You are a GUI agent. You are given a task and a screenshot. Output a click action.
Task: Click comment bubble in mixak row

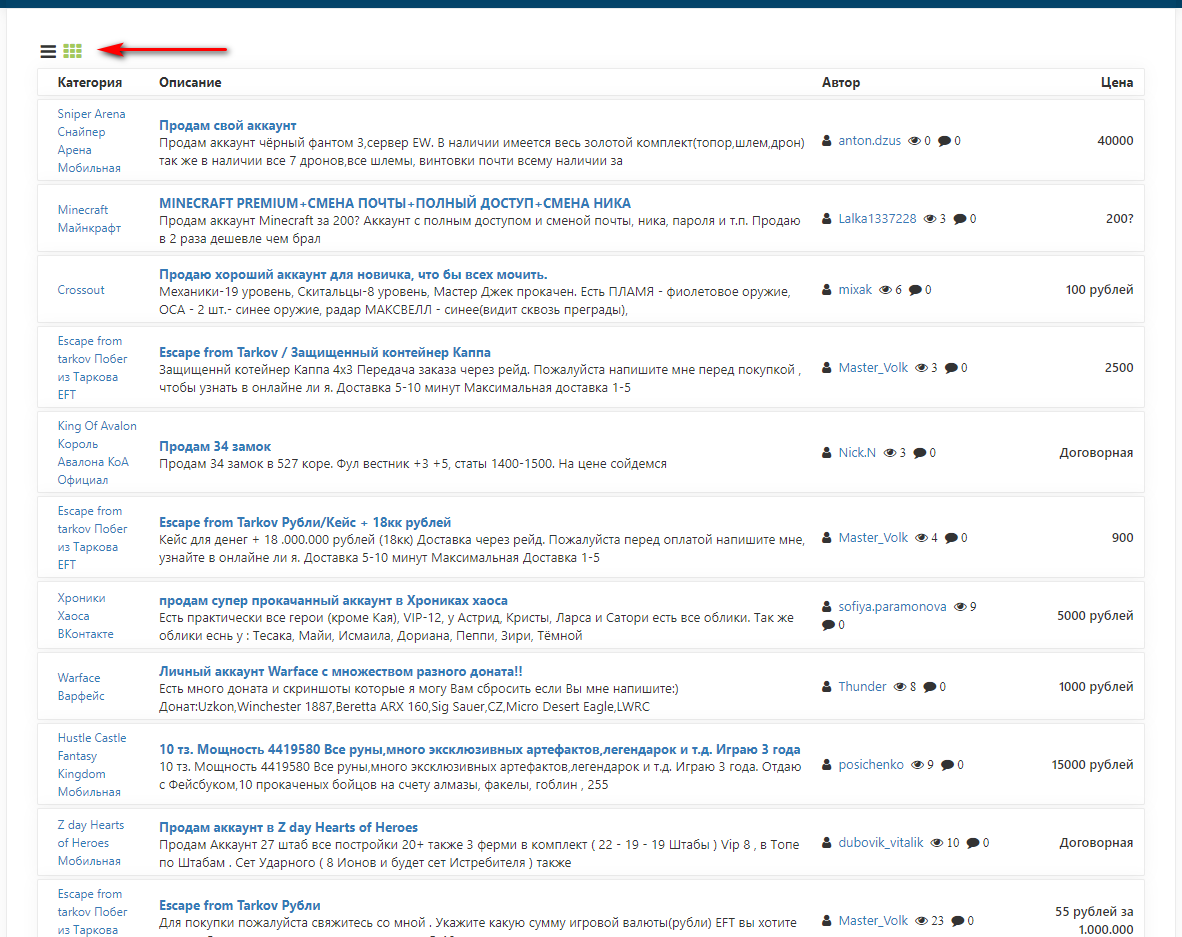tap(915, 289)
